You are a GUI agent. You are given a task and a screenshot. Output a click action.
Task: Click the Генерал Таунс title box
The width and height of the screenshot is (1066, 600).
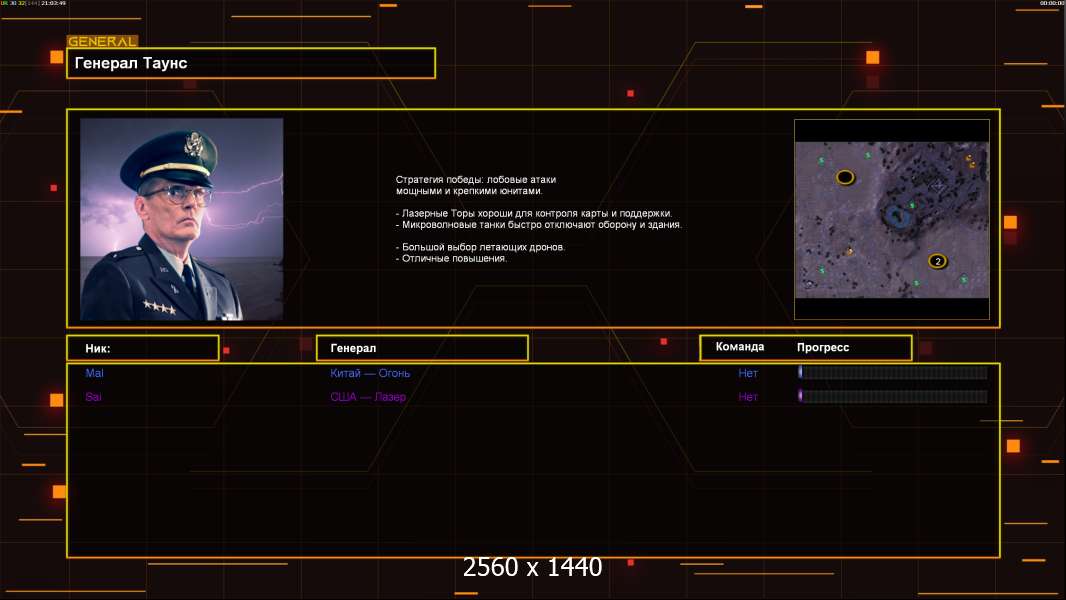[250, 63]
